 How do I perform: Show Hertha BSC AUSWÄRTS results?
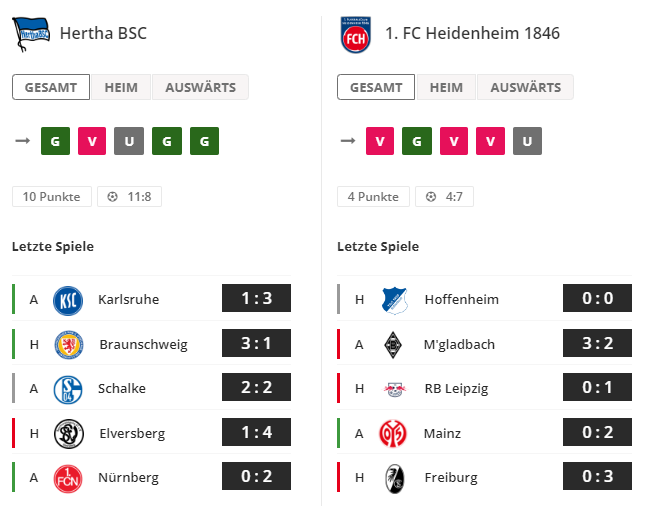200,87
